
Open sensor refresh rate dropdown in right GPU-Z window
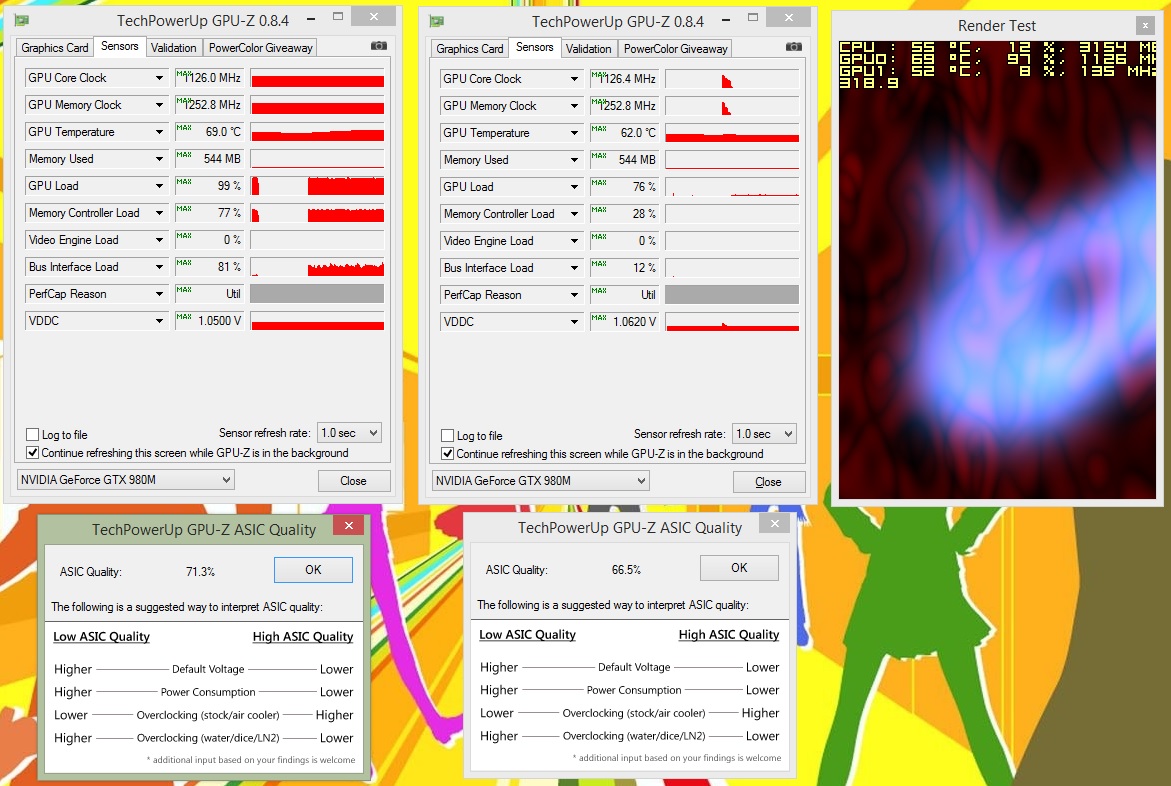coord(765,433)
